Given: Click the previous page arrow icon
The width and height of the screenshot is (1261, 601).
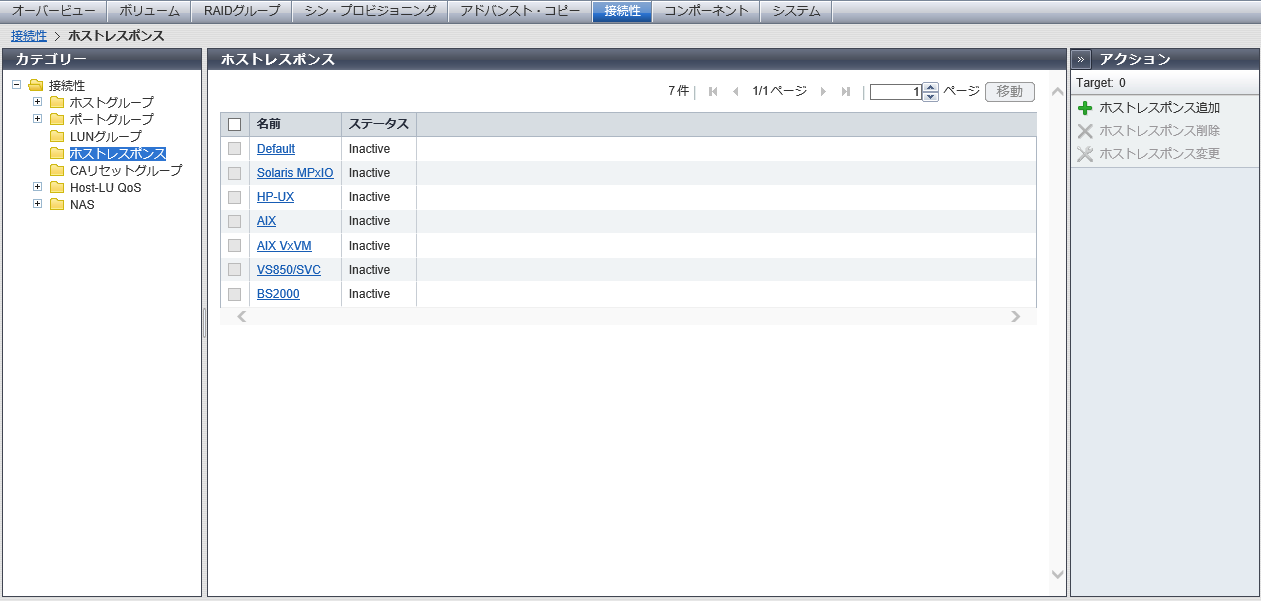Looking at the screenshot, I should (736, 92).
